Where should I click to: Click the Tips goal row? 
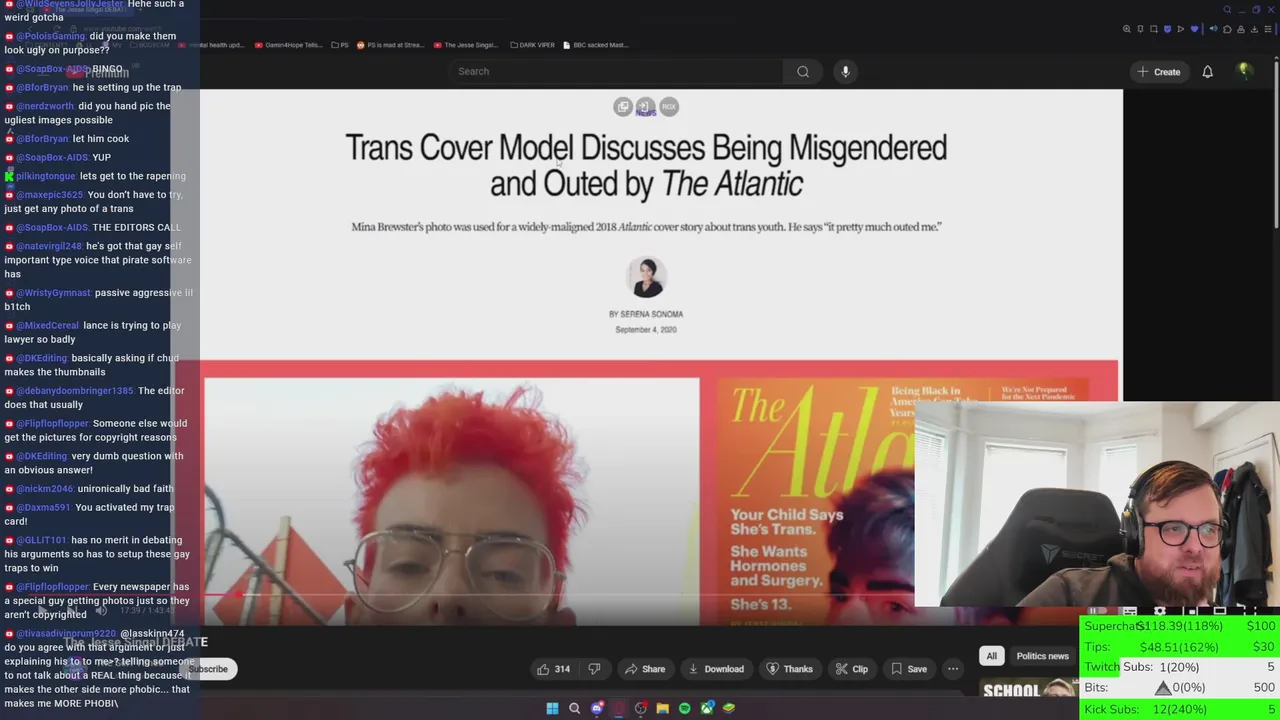[x=1180, y=647]
